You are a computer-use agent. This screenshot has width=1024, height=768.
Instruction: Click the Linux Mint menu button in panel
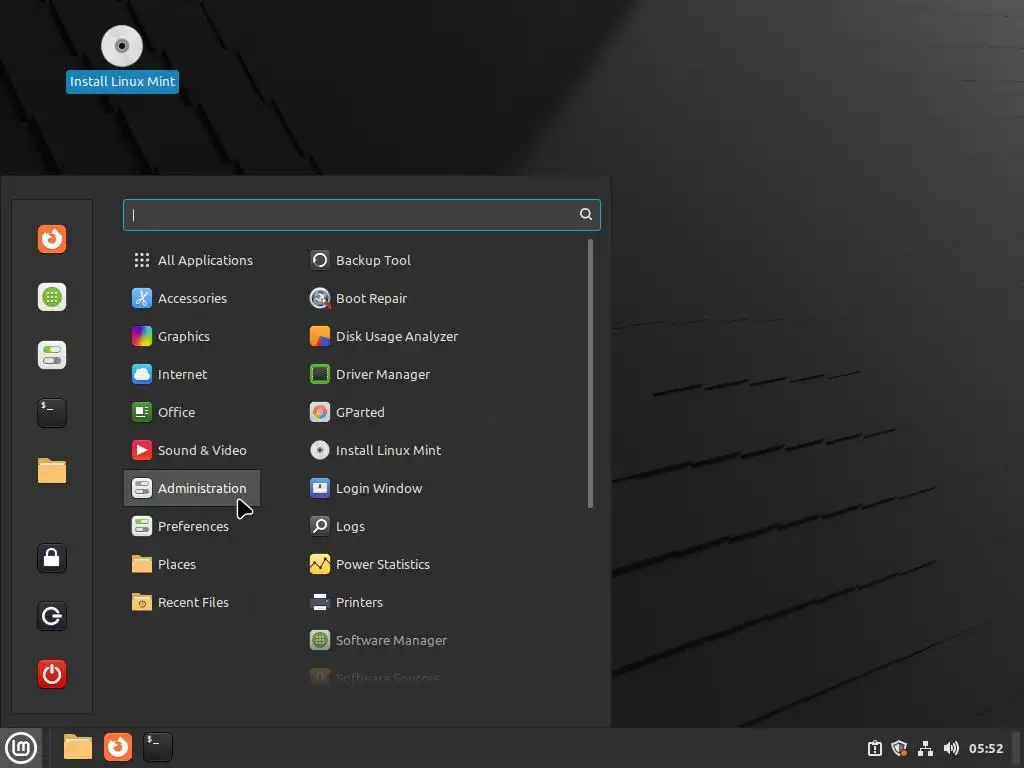click(21, 748)
